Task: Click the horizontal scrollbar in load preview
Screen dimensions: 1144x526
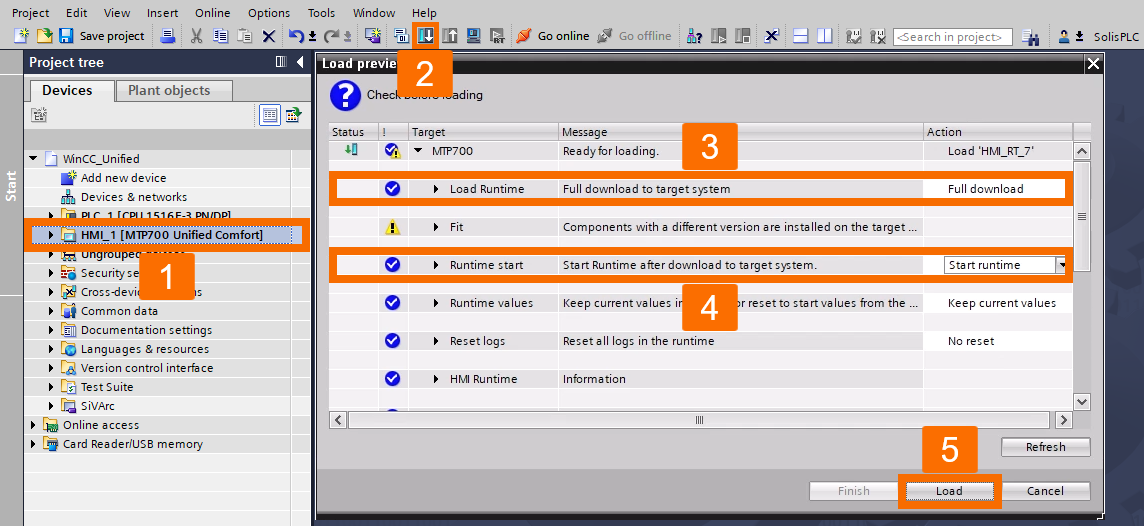Action: (x=699, y=419)
